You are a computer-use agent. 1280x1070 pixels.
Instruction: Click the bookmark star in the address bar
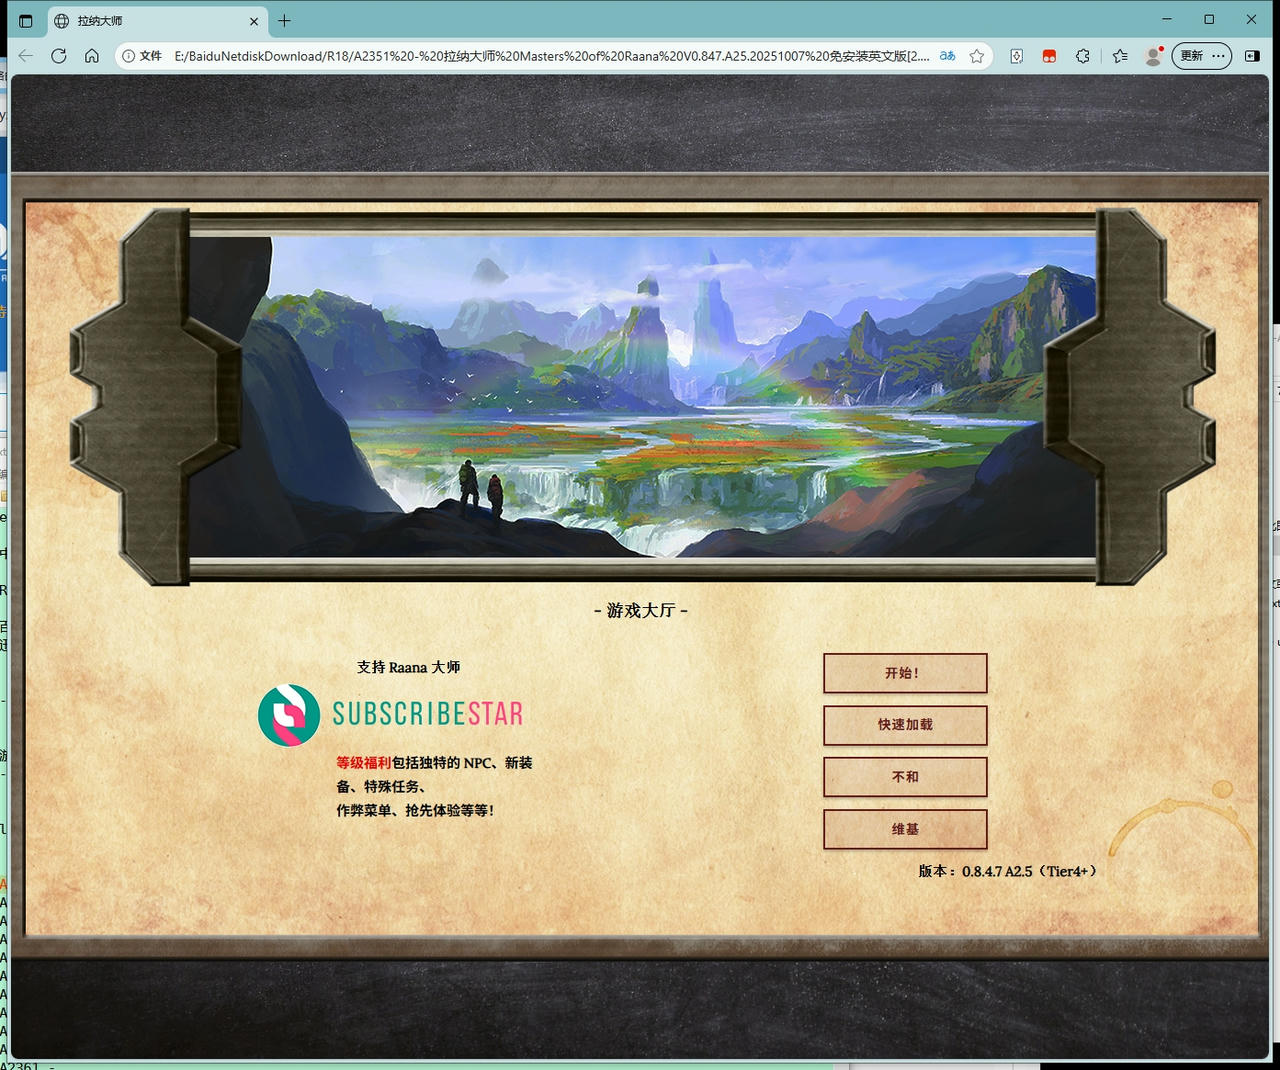pyautogui.click(x=977, y=56)
